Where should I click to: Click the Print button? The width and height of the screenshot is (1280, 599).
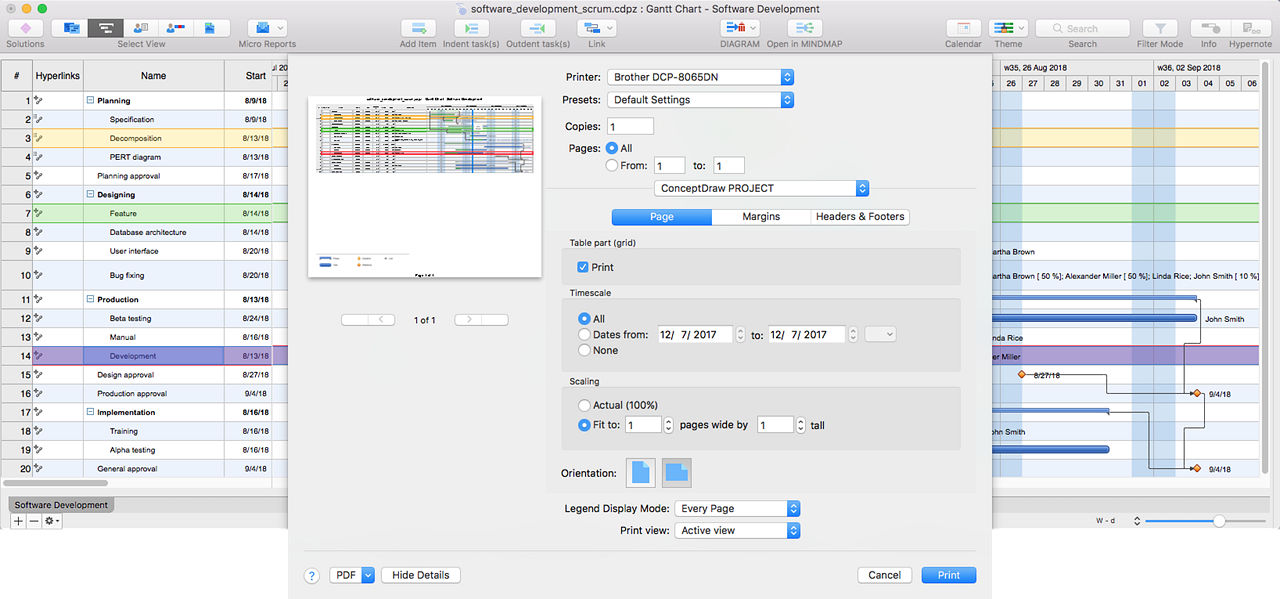(949, 575)
